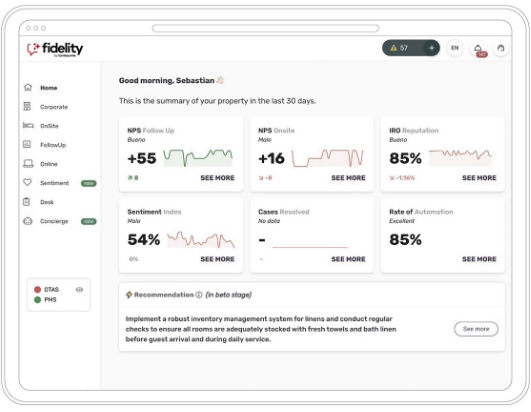Image resolution: width=531 pixels, height=412 pixels.
Task: Click the Corporate building icon
Action: click(27, 107)
